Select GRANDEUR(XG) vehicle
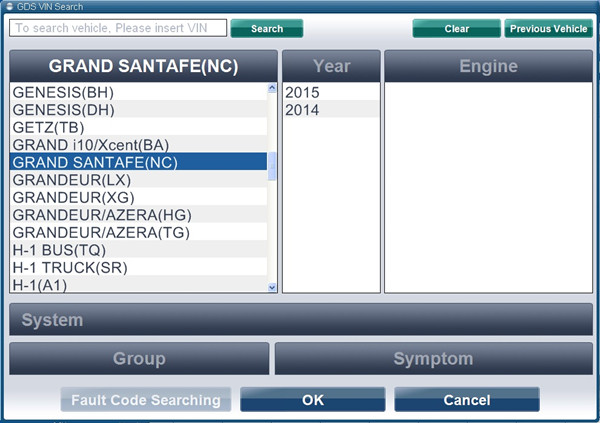The width and height of the screenshot is (600, 423). pyautogui.click(x=139, y=197)
